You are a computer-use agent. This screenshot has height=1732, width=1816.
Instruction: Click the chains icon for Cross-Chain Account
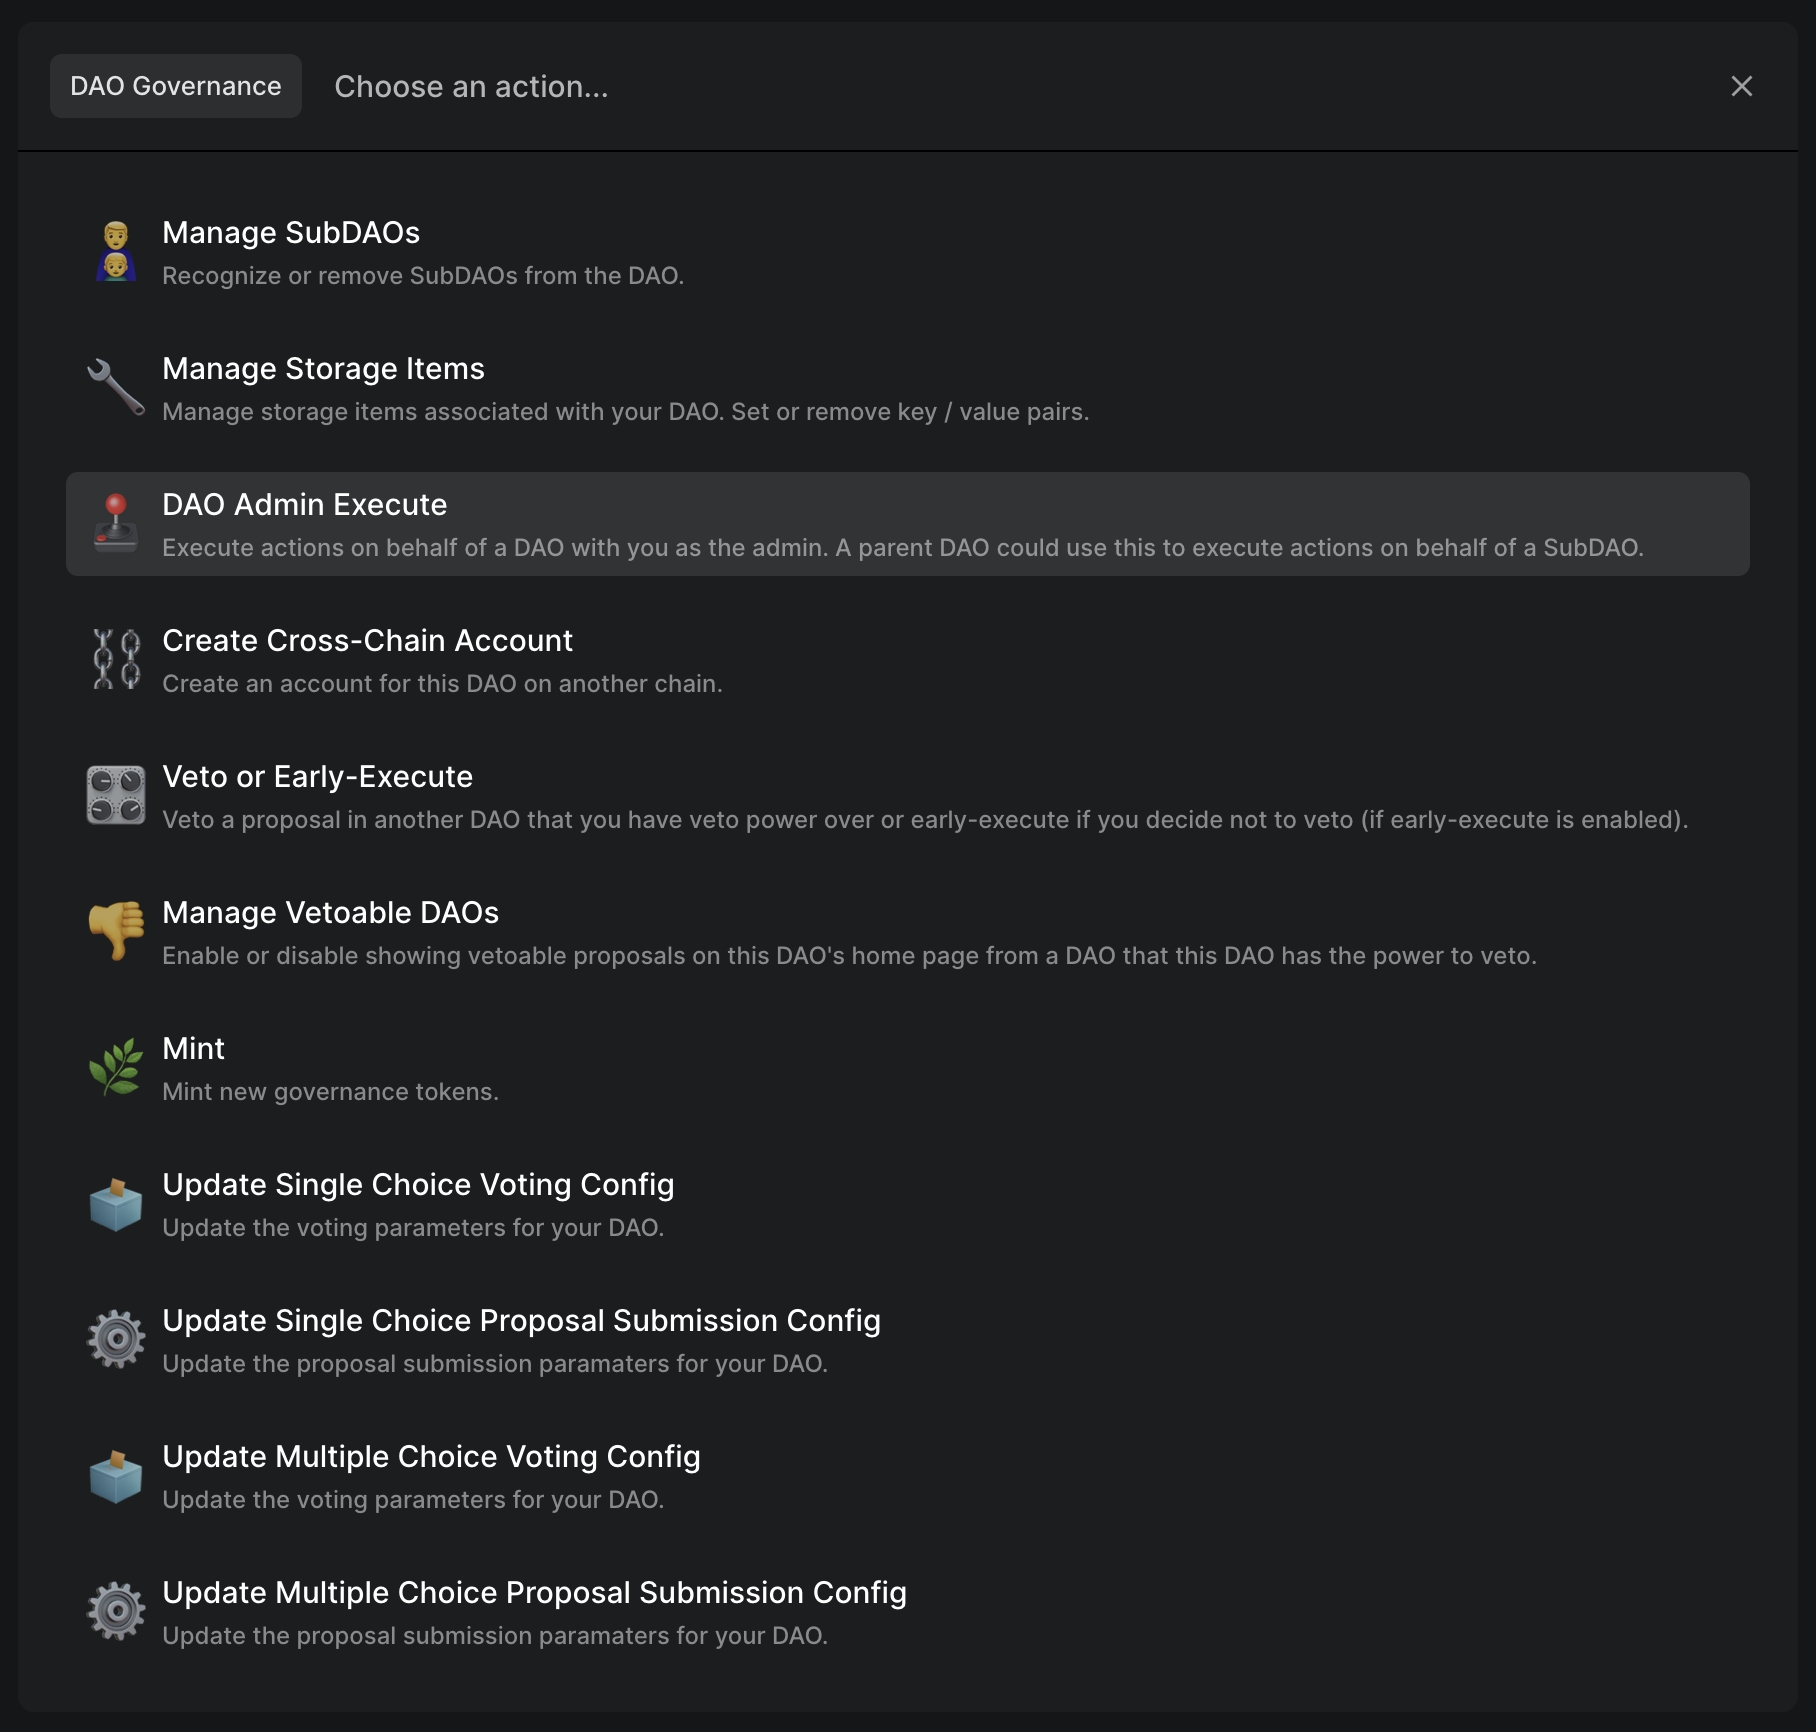116,660
